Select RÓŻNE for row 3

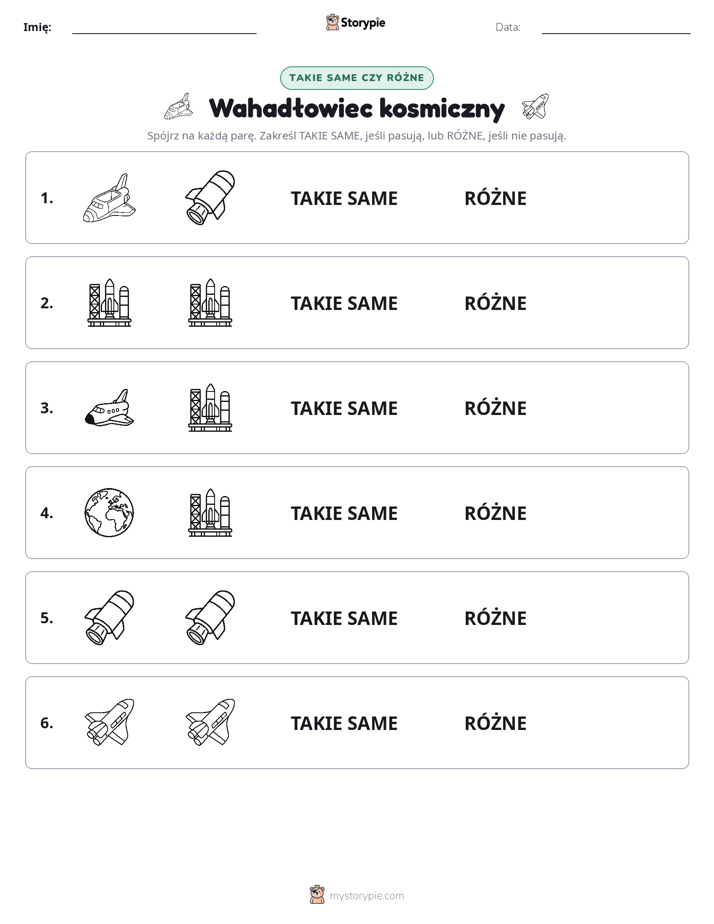[495, 407]
